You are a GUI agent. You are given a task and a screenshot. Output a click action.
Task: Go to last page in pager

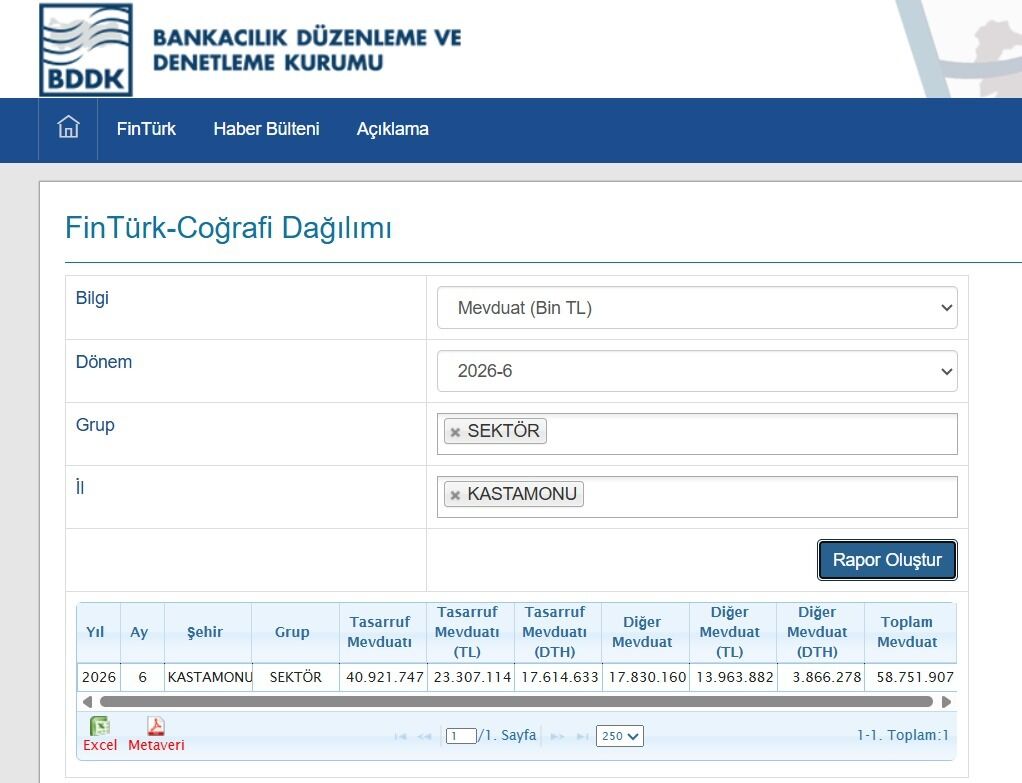(x=582, y=736)
